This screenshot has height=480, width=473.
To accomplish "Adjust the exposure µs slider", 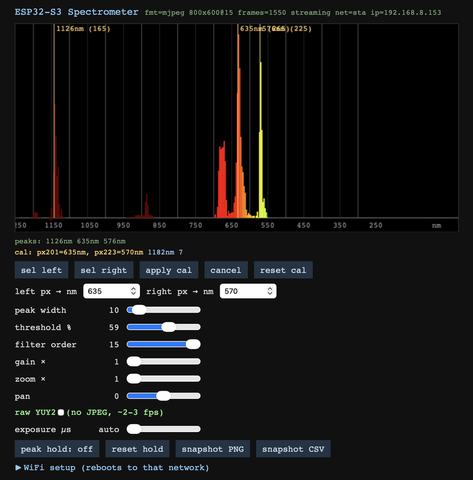I will coord(164,429).
